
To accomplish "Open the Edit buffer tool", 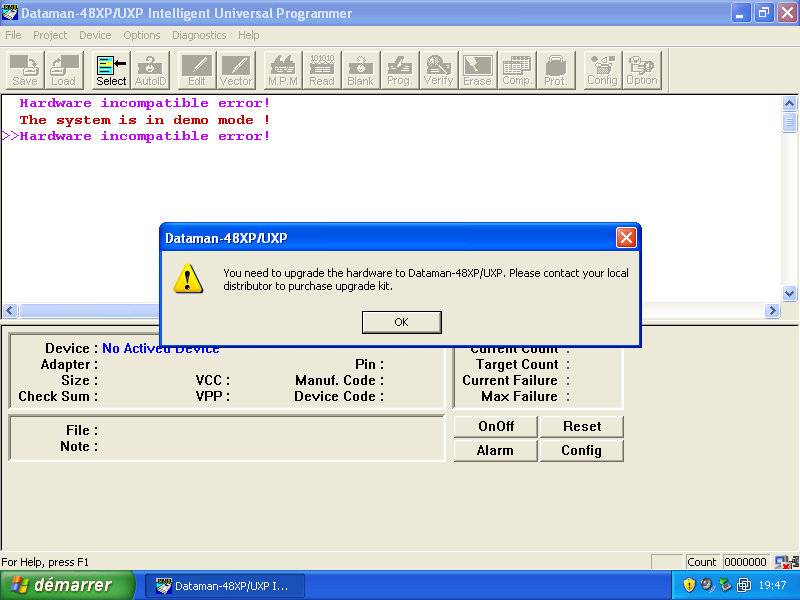I will (x=197, y=70).
